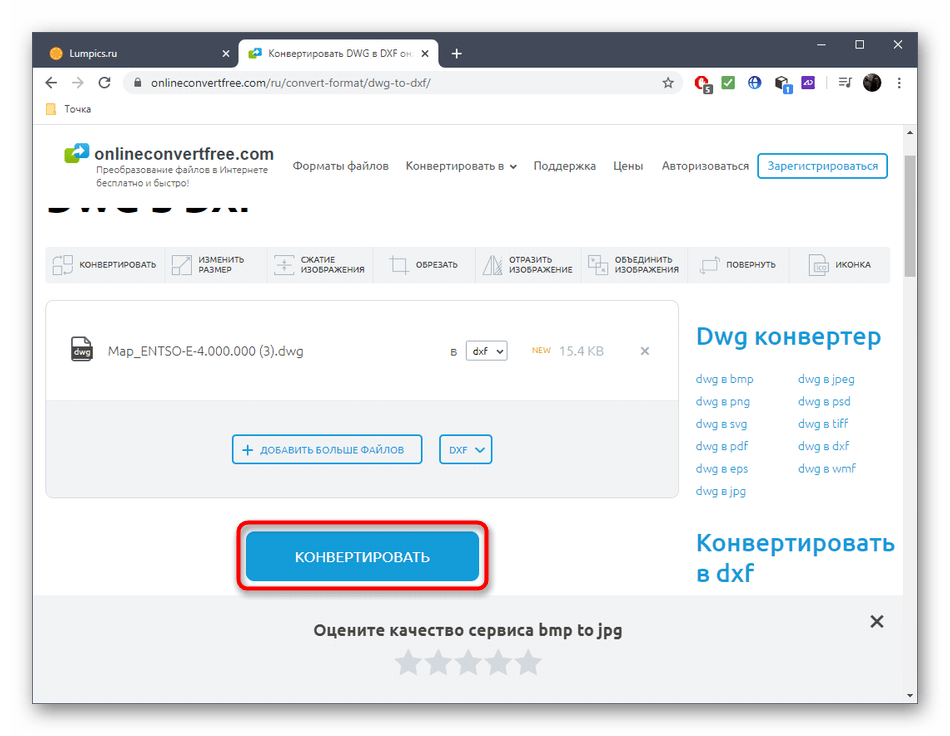The height and width of the screenshot is (736, 950).
Task: Click Добавить больше файлов button
Action: click(x=327, y=449)
